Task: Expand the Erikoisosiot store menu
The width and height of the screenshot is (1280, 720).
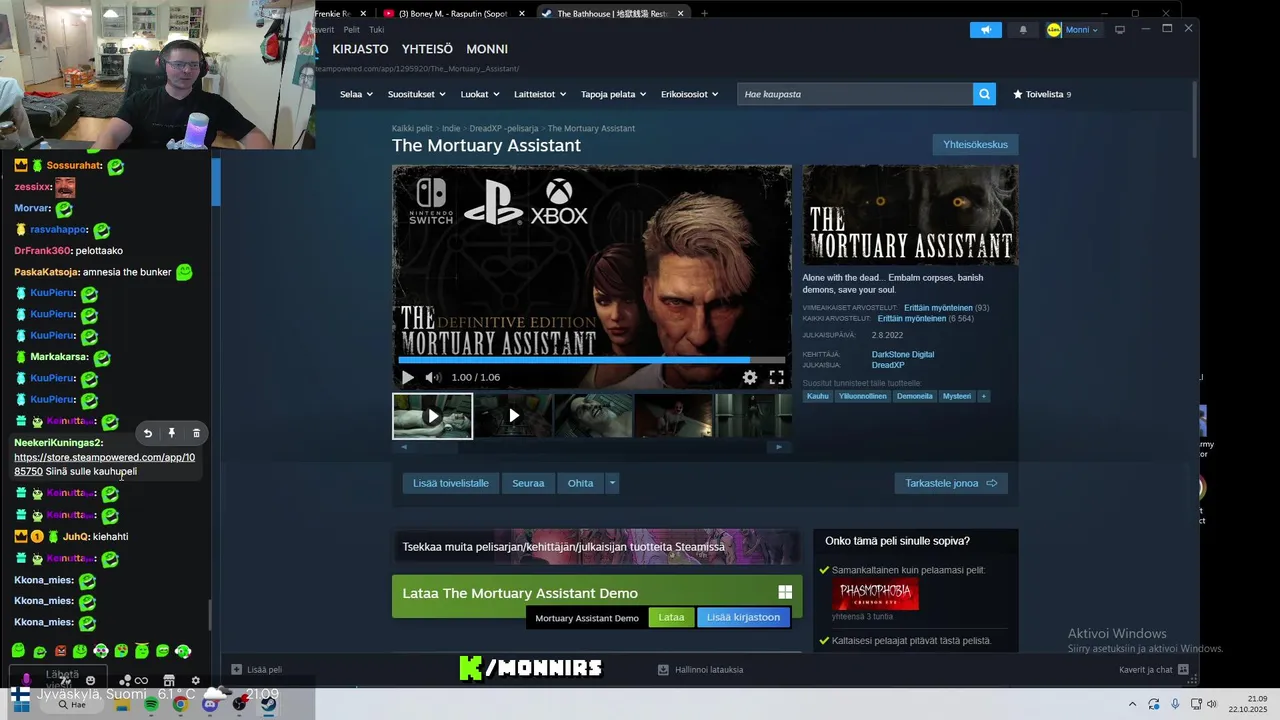Action: 690,94
